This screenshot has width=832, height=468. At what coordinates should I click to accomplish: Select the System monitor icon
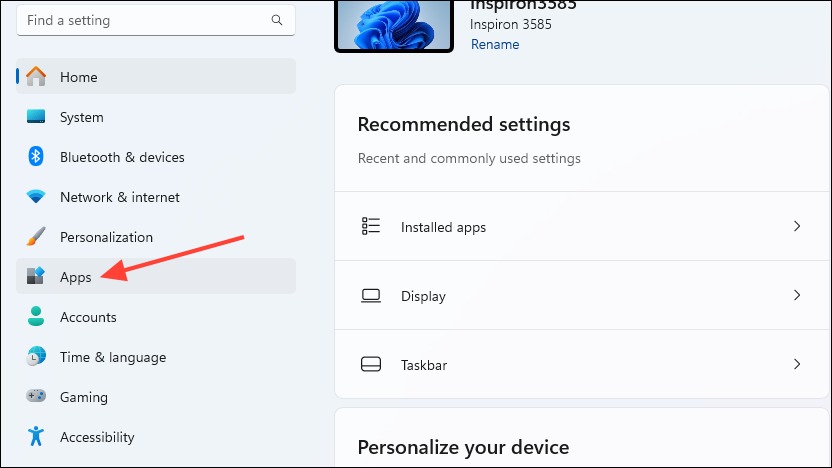coord(36,116)
